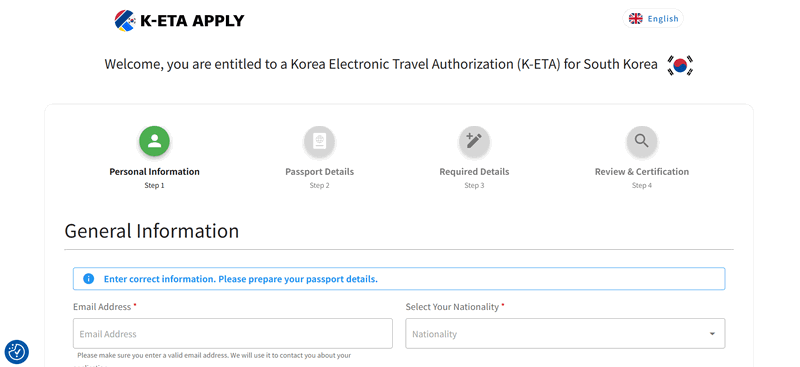Viewport: 800px width, 367px height.
Task: Click the K-ETA APPLY title text
Action: point(192,20)
